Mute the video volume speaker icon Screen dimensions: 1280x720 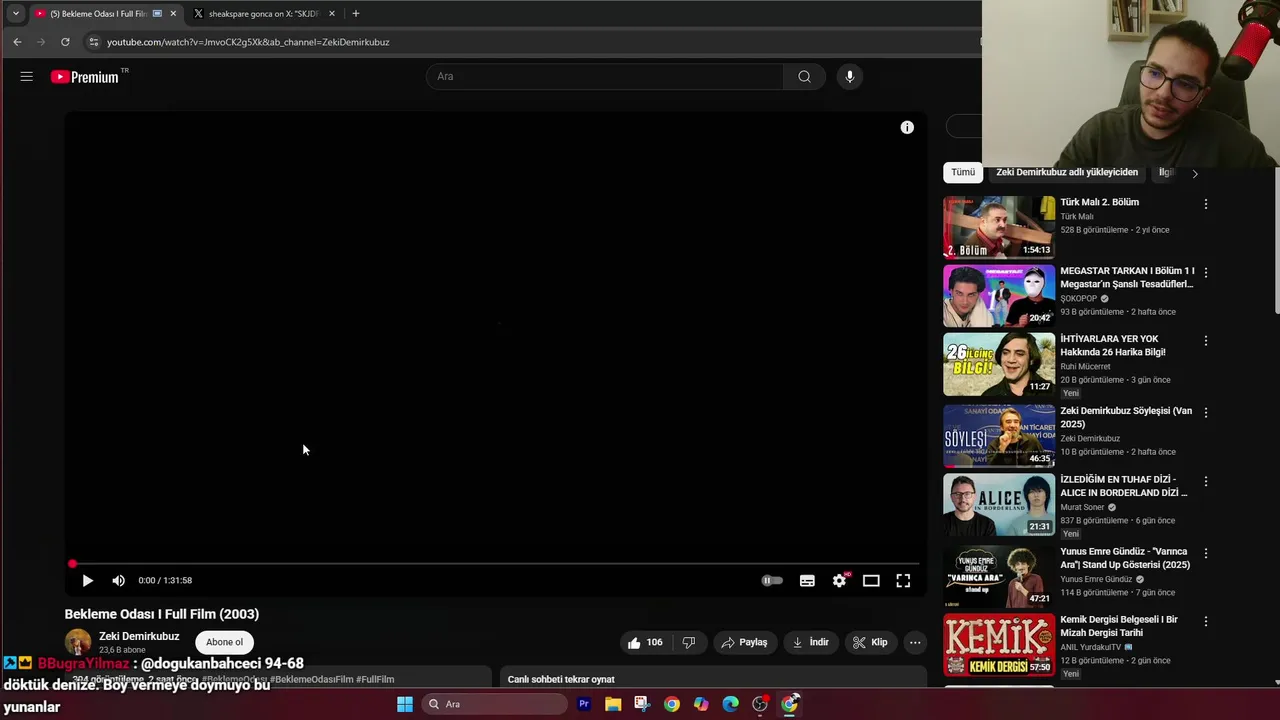119,581
